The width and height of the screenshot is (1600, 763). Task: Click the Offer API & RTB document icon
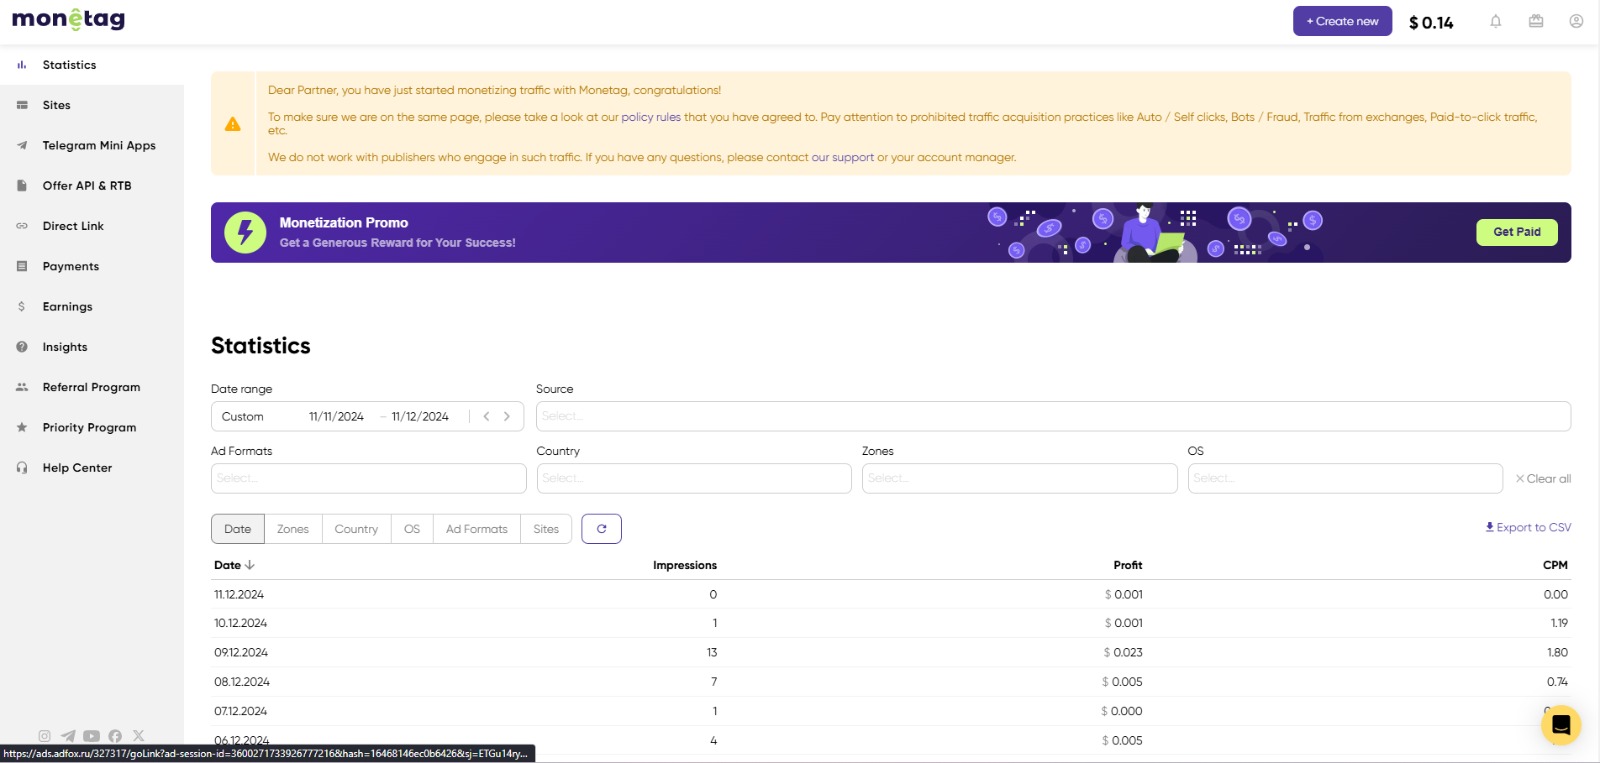(22, 186)
